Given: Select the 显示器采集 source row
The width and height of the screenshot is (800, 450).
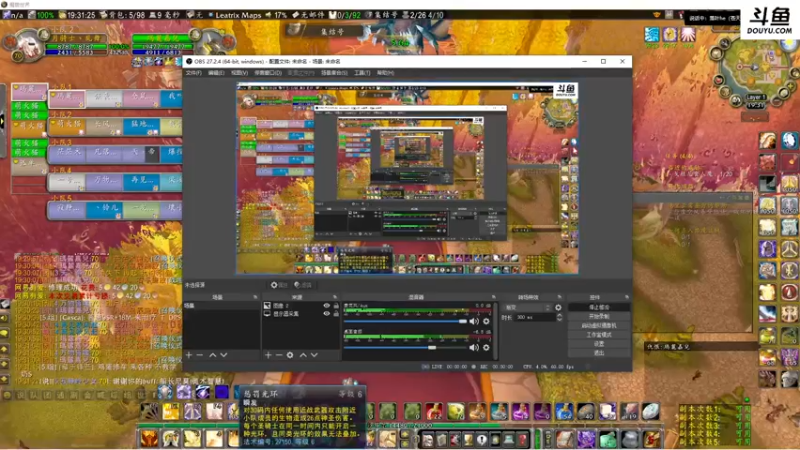Looking at the screenshot, I should (x=301, y=313).
